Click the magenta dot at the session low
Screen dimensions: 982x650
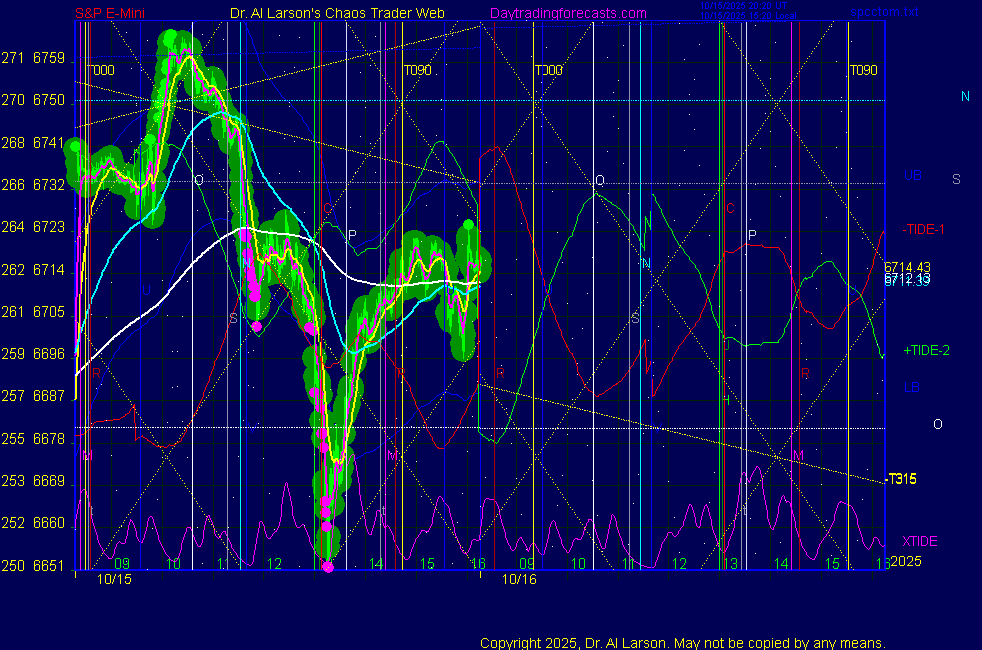[x=328, y=567]
